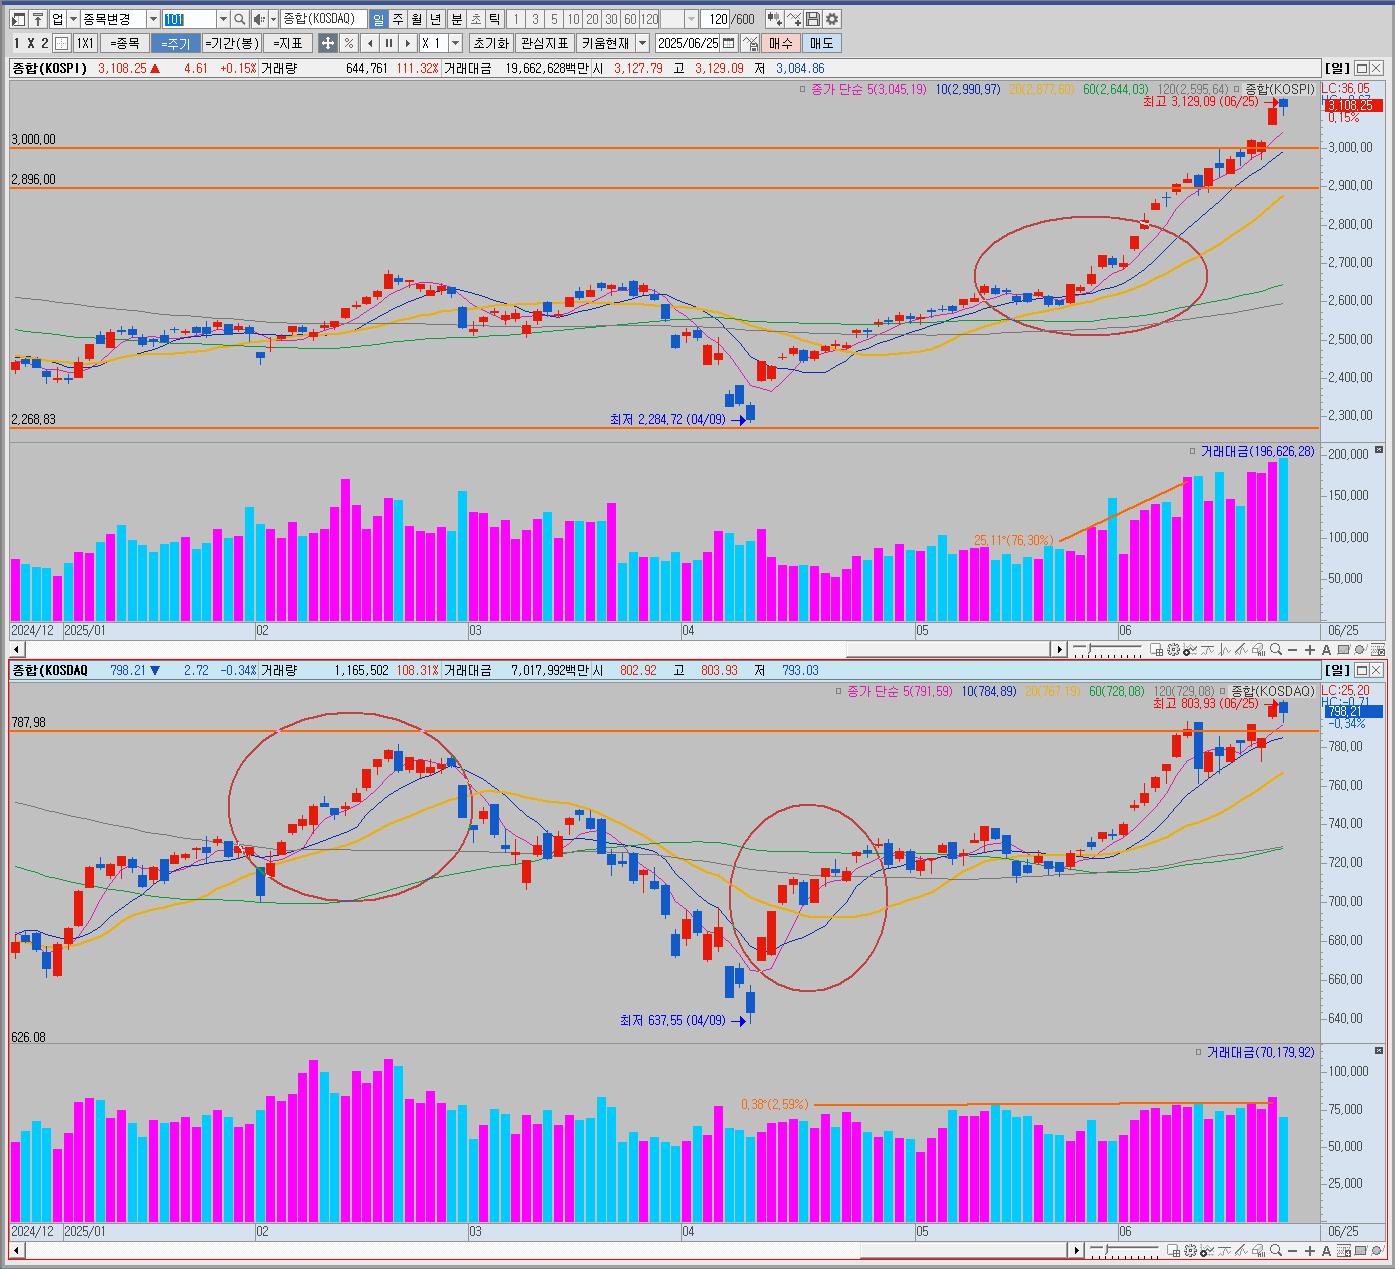Viewport: 1395px width, 1269px height.
Task: Expand the 종목변경 dropdown
Action: [x=153, y=19]
